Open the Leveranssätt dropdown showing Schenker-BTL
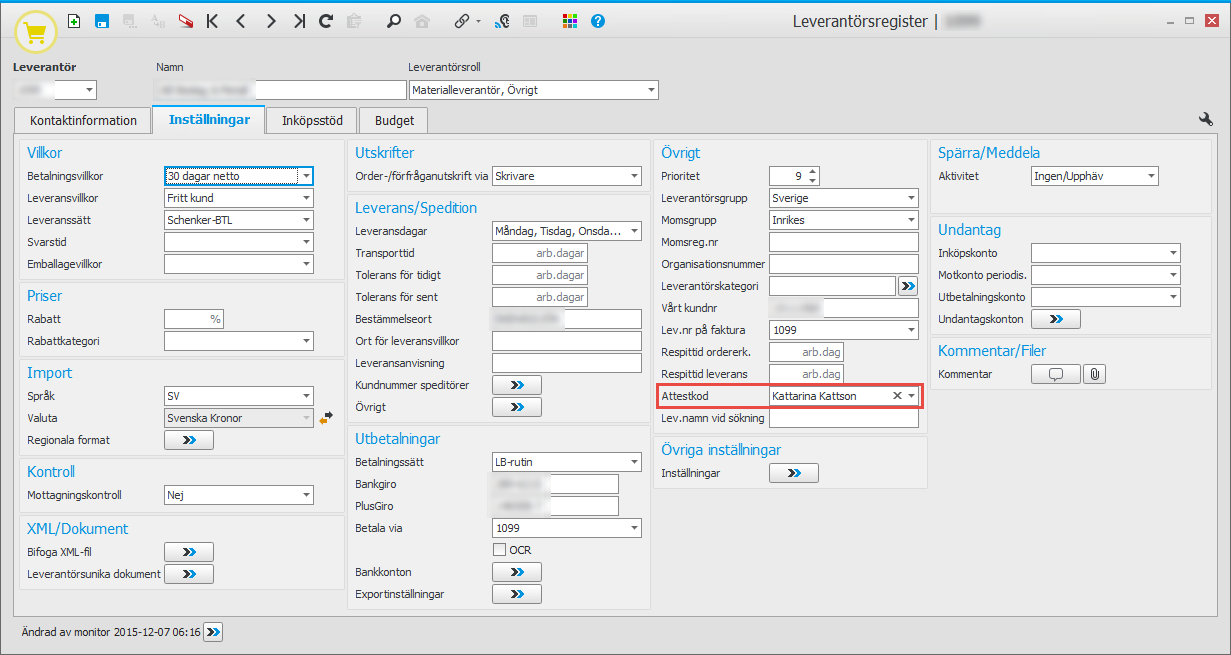Image resolution: width=1231 pixels, height=655 pixels. [x=306, y=220]
